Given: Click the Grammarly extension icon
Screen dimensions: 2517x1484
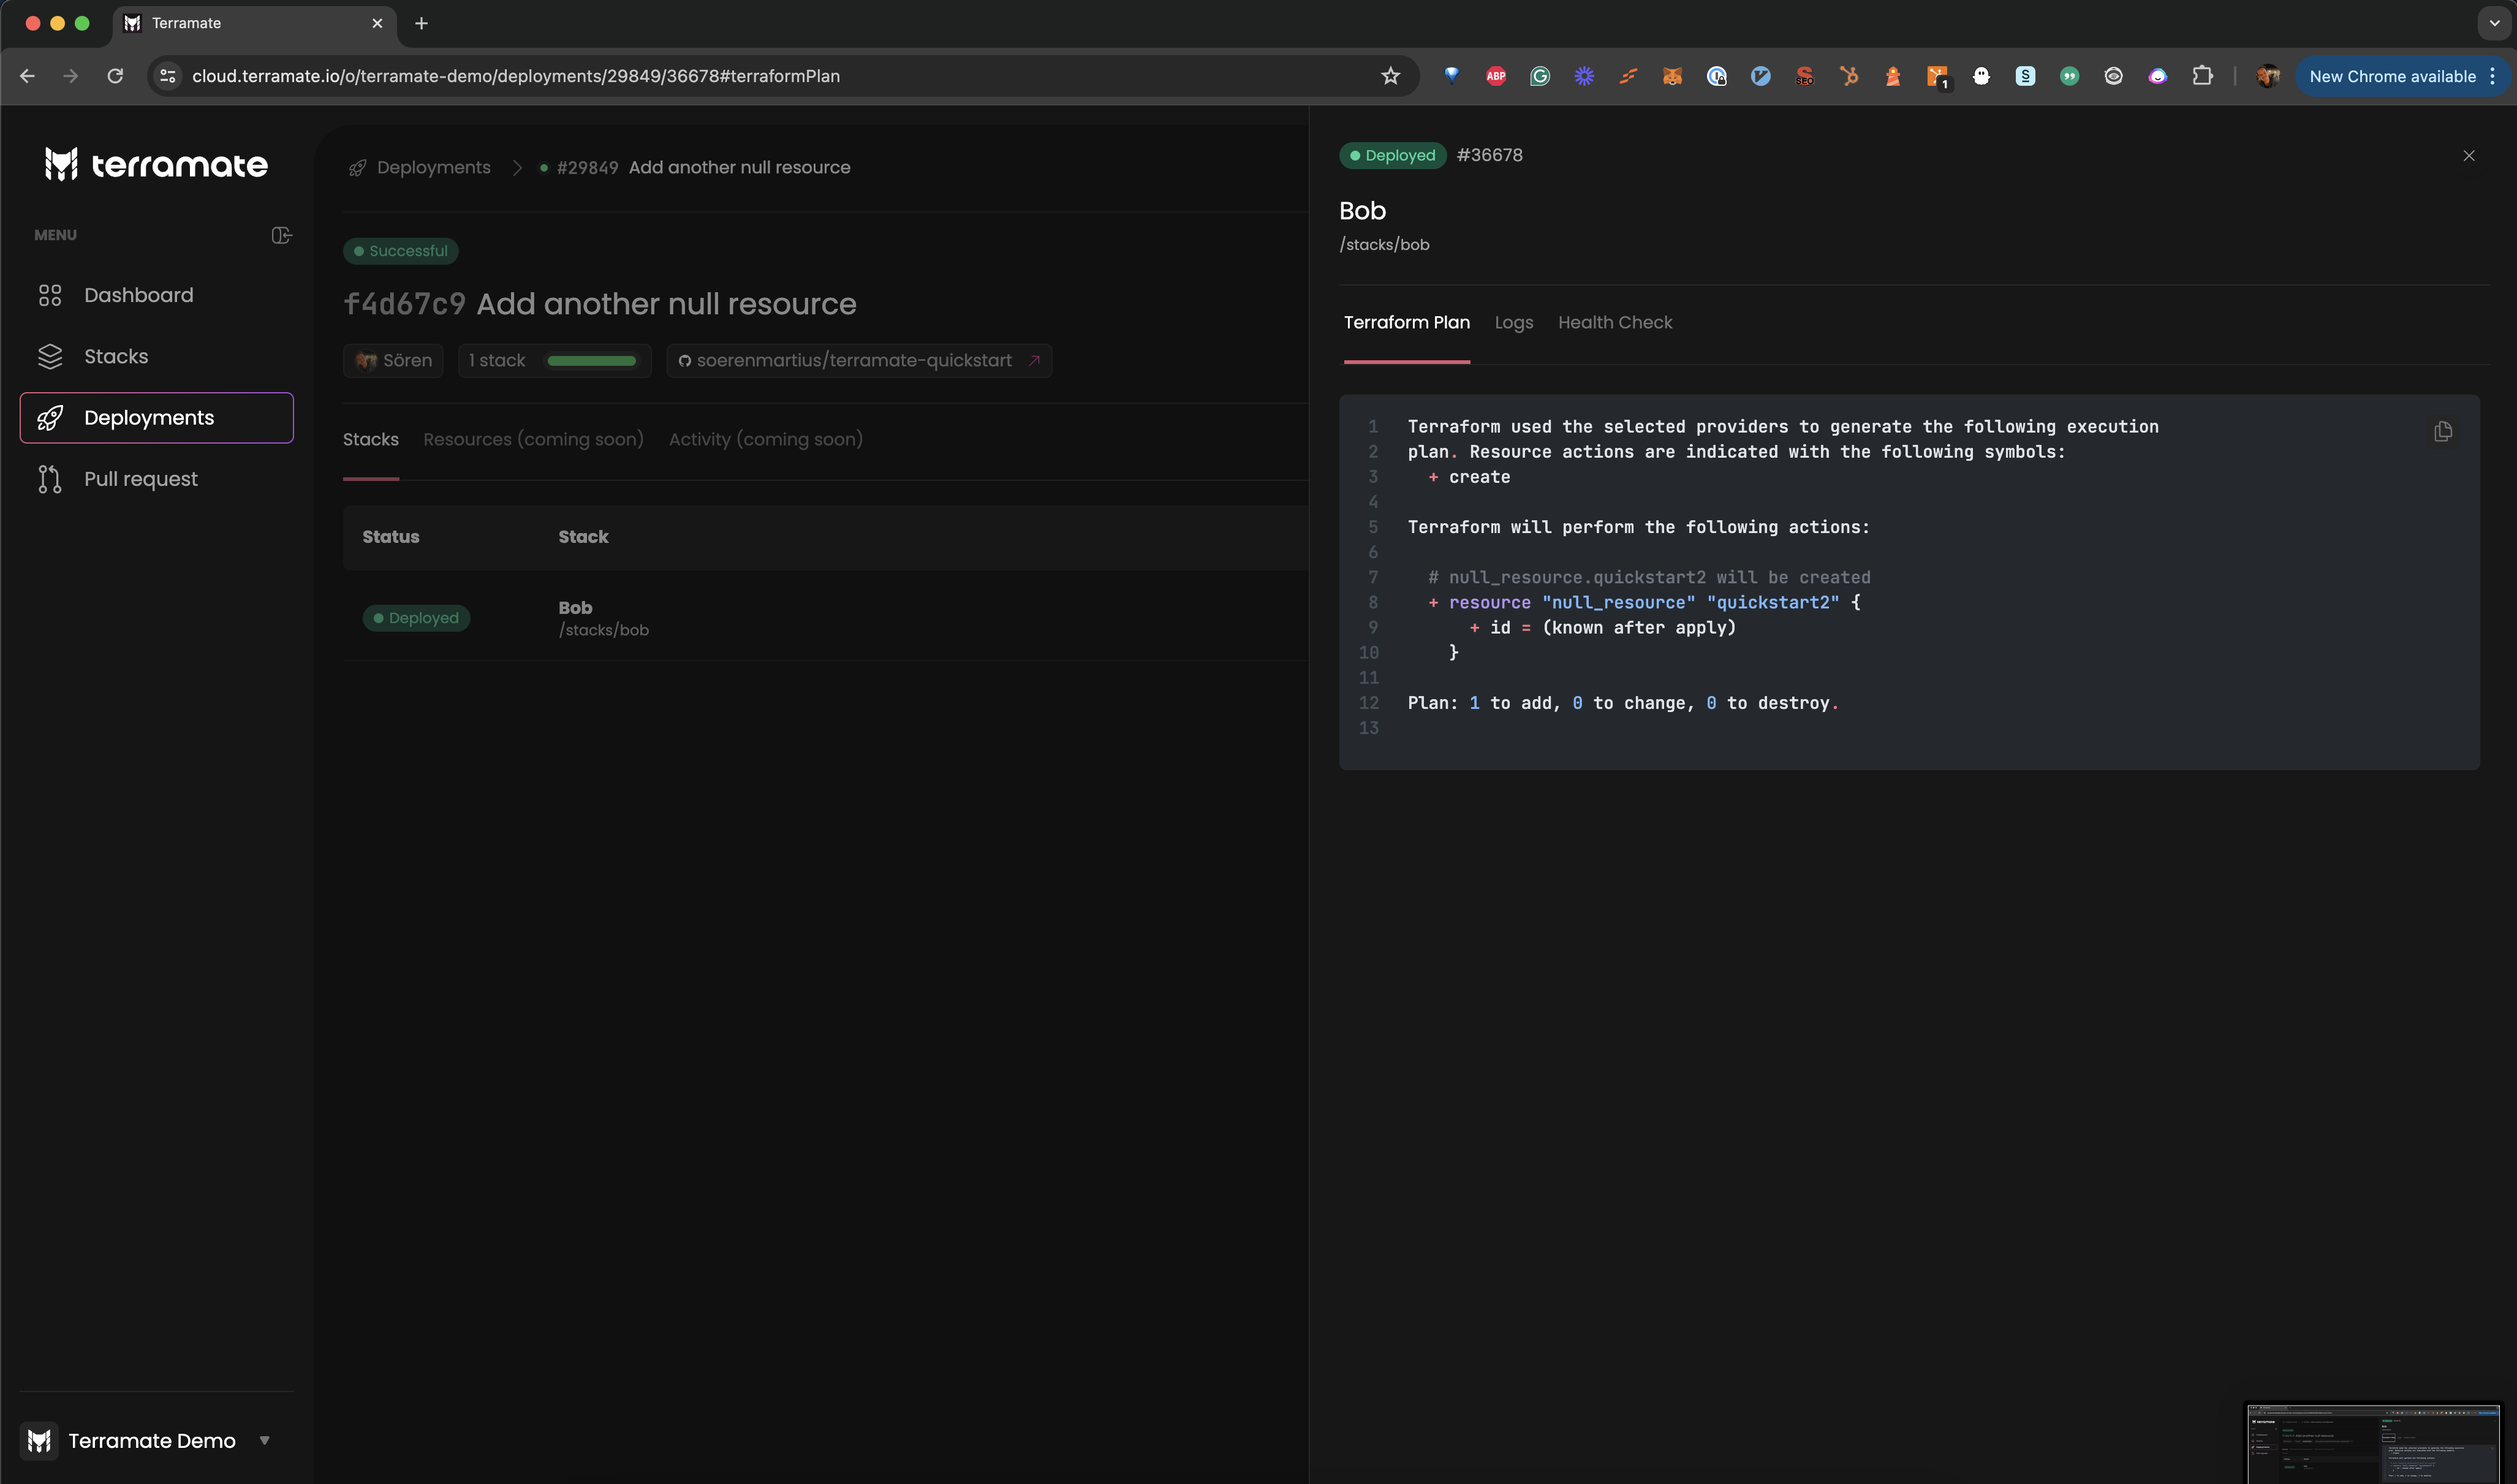Looking at the screenshot, I should [x=1539, y=76].
